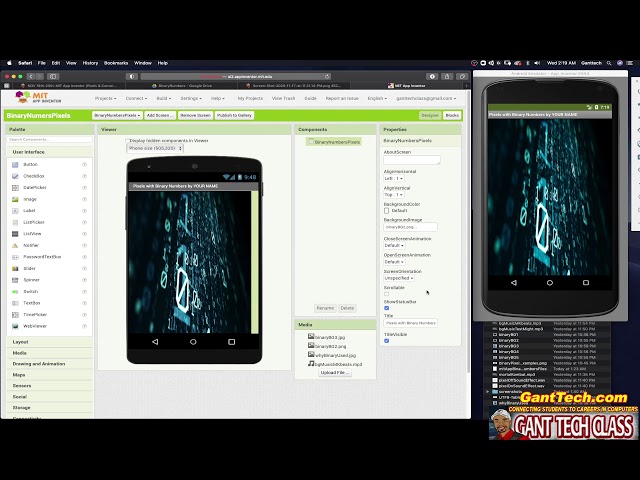The width and height of the screenshot is (640, 480).
Task: Select the Button component icon in Palette
Action: pos(15,164)
